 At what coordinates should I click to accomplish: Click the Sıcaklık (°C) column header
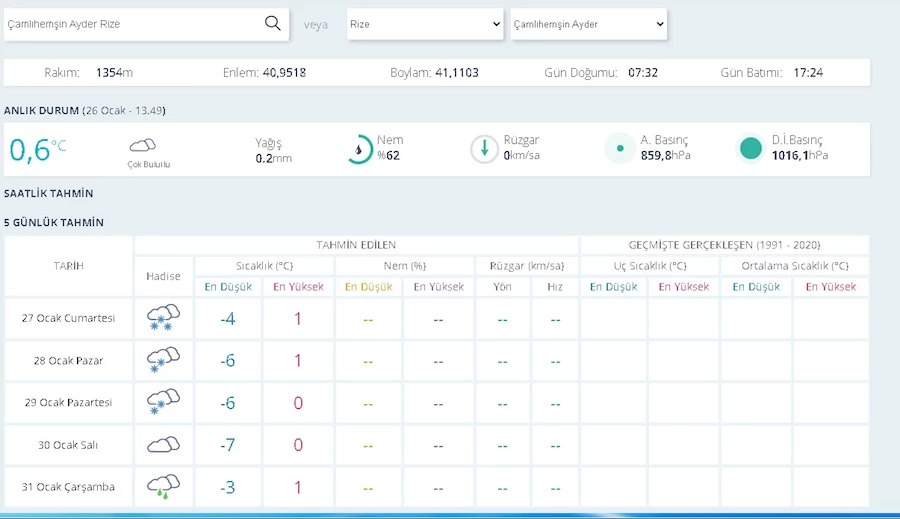[264, 266]
